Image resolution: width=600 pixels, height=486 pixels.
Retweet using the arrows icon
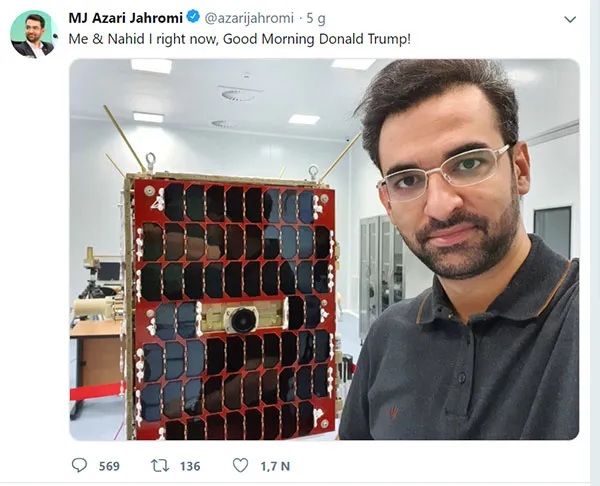tap(160, 466)
